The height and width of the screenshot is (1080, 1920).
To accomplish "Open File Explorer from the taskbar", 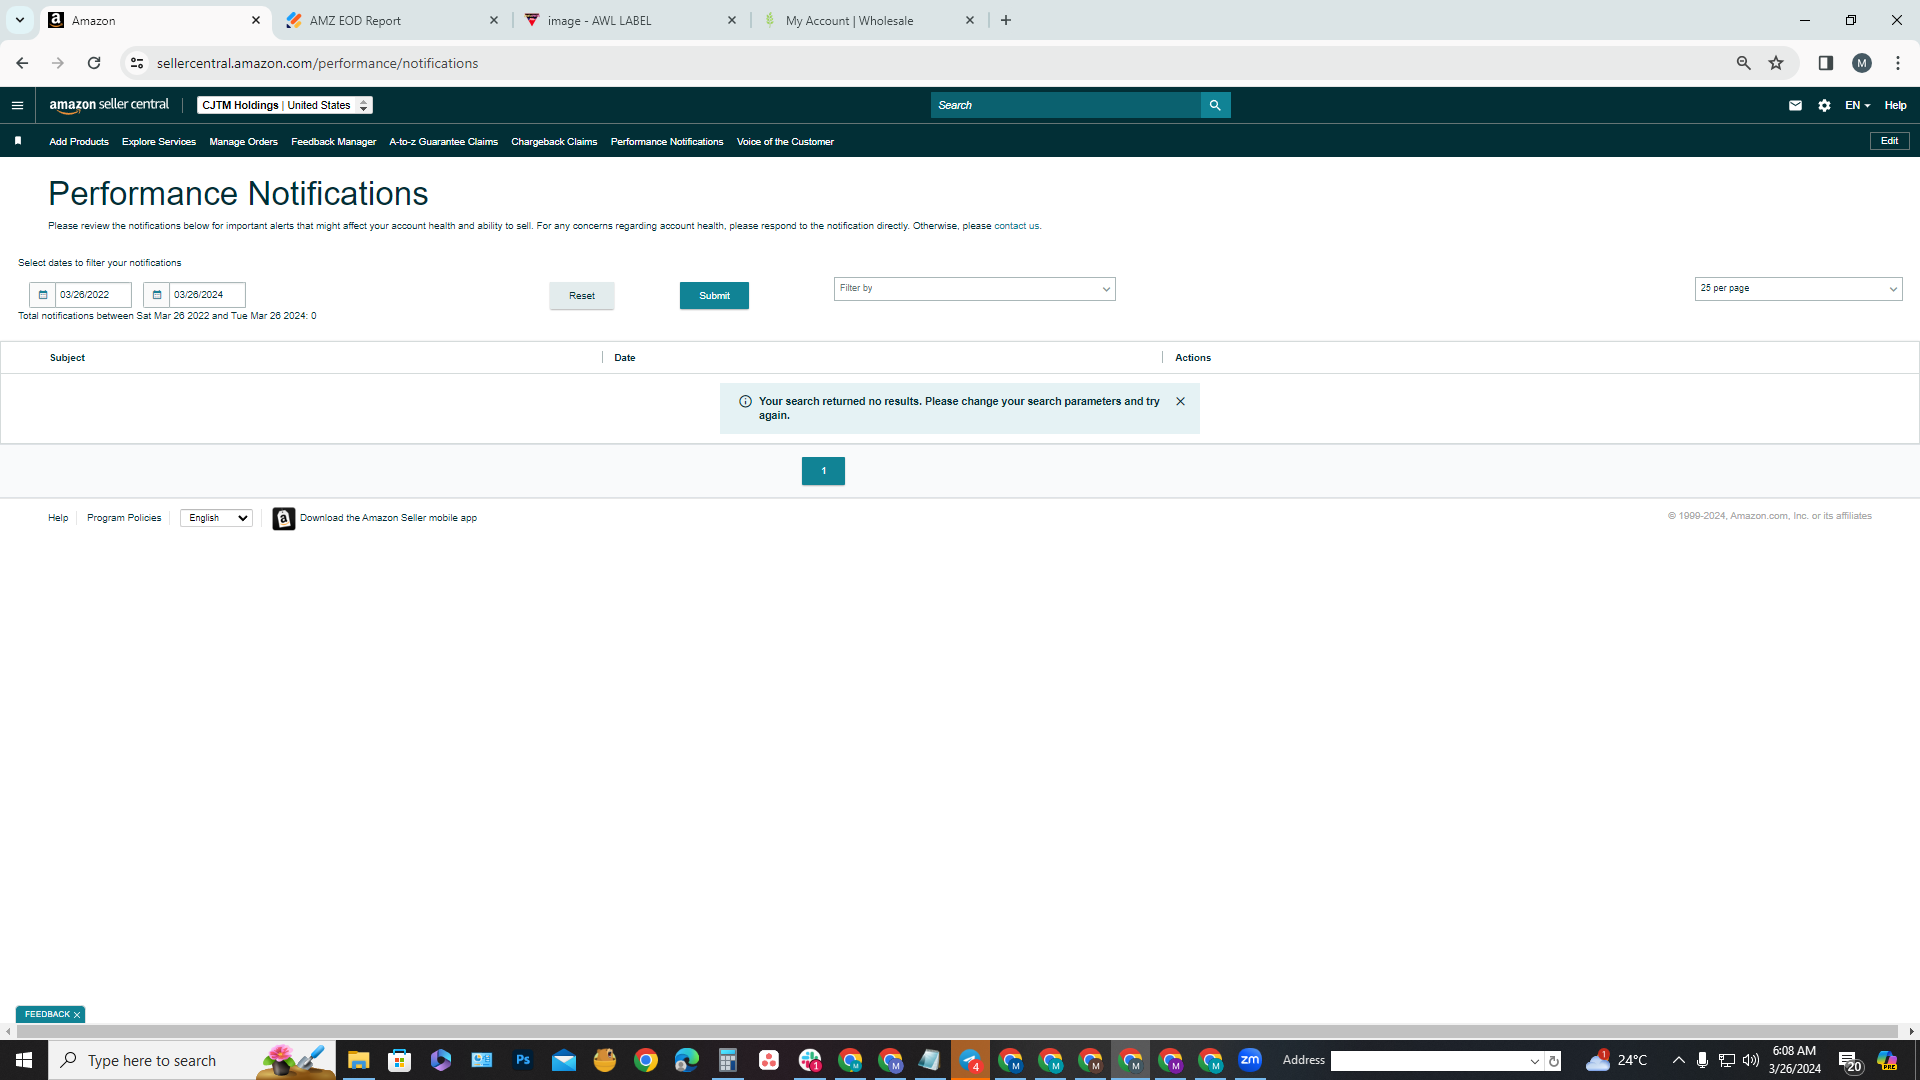I will 358,1060.
